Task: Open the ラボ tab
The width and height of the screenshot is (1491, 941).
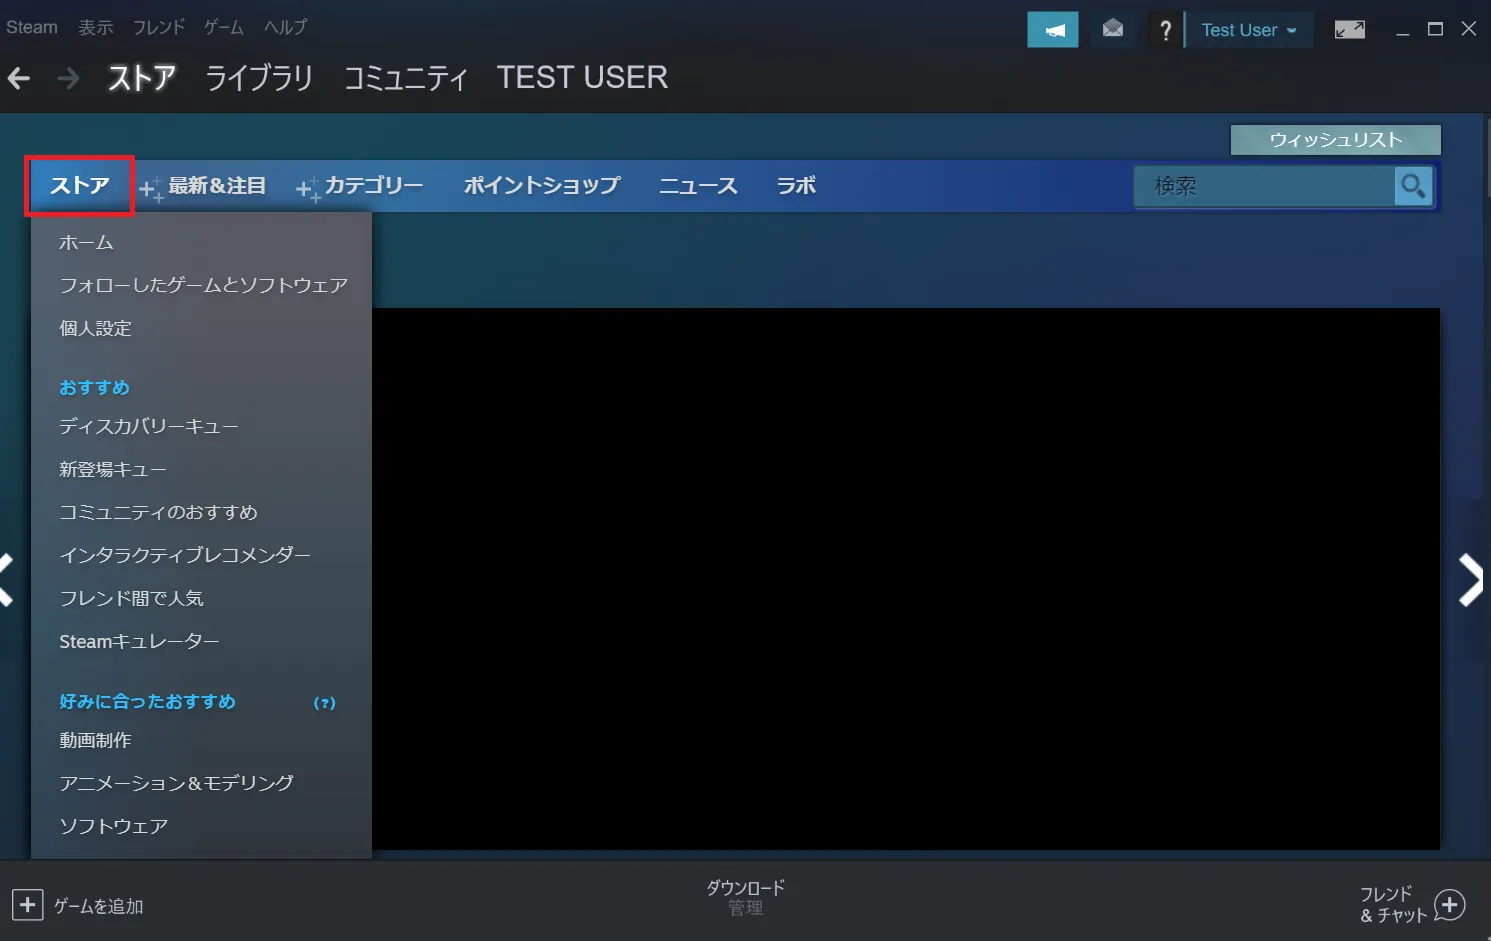Action: (796, 186)
